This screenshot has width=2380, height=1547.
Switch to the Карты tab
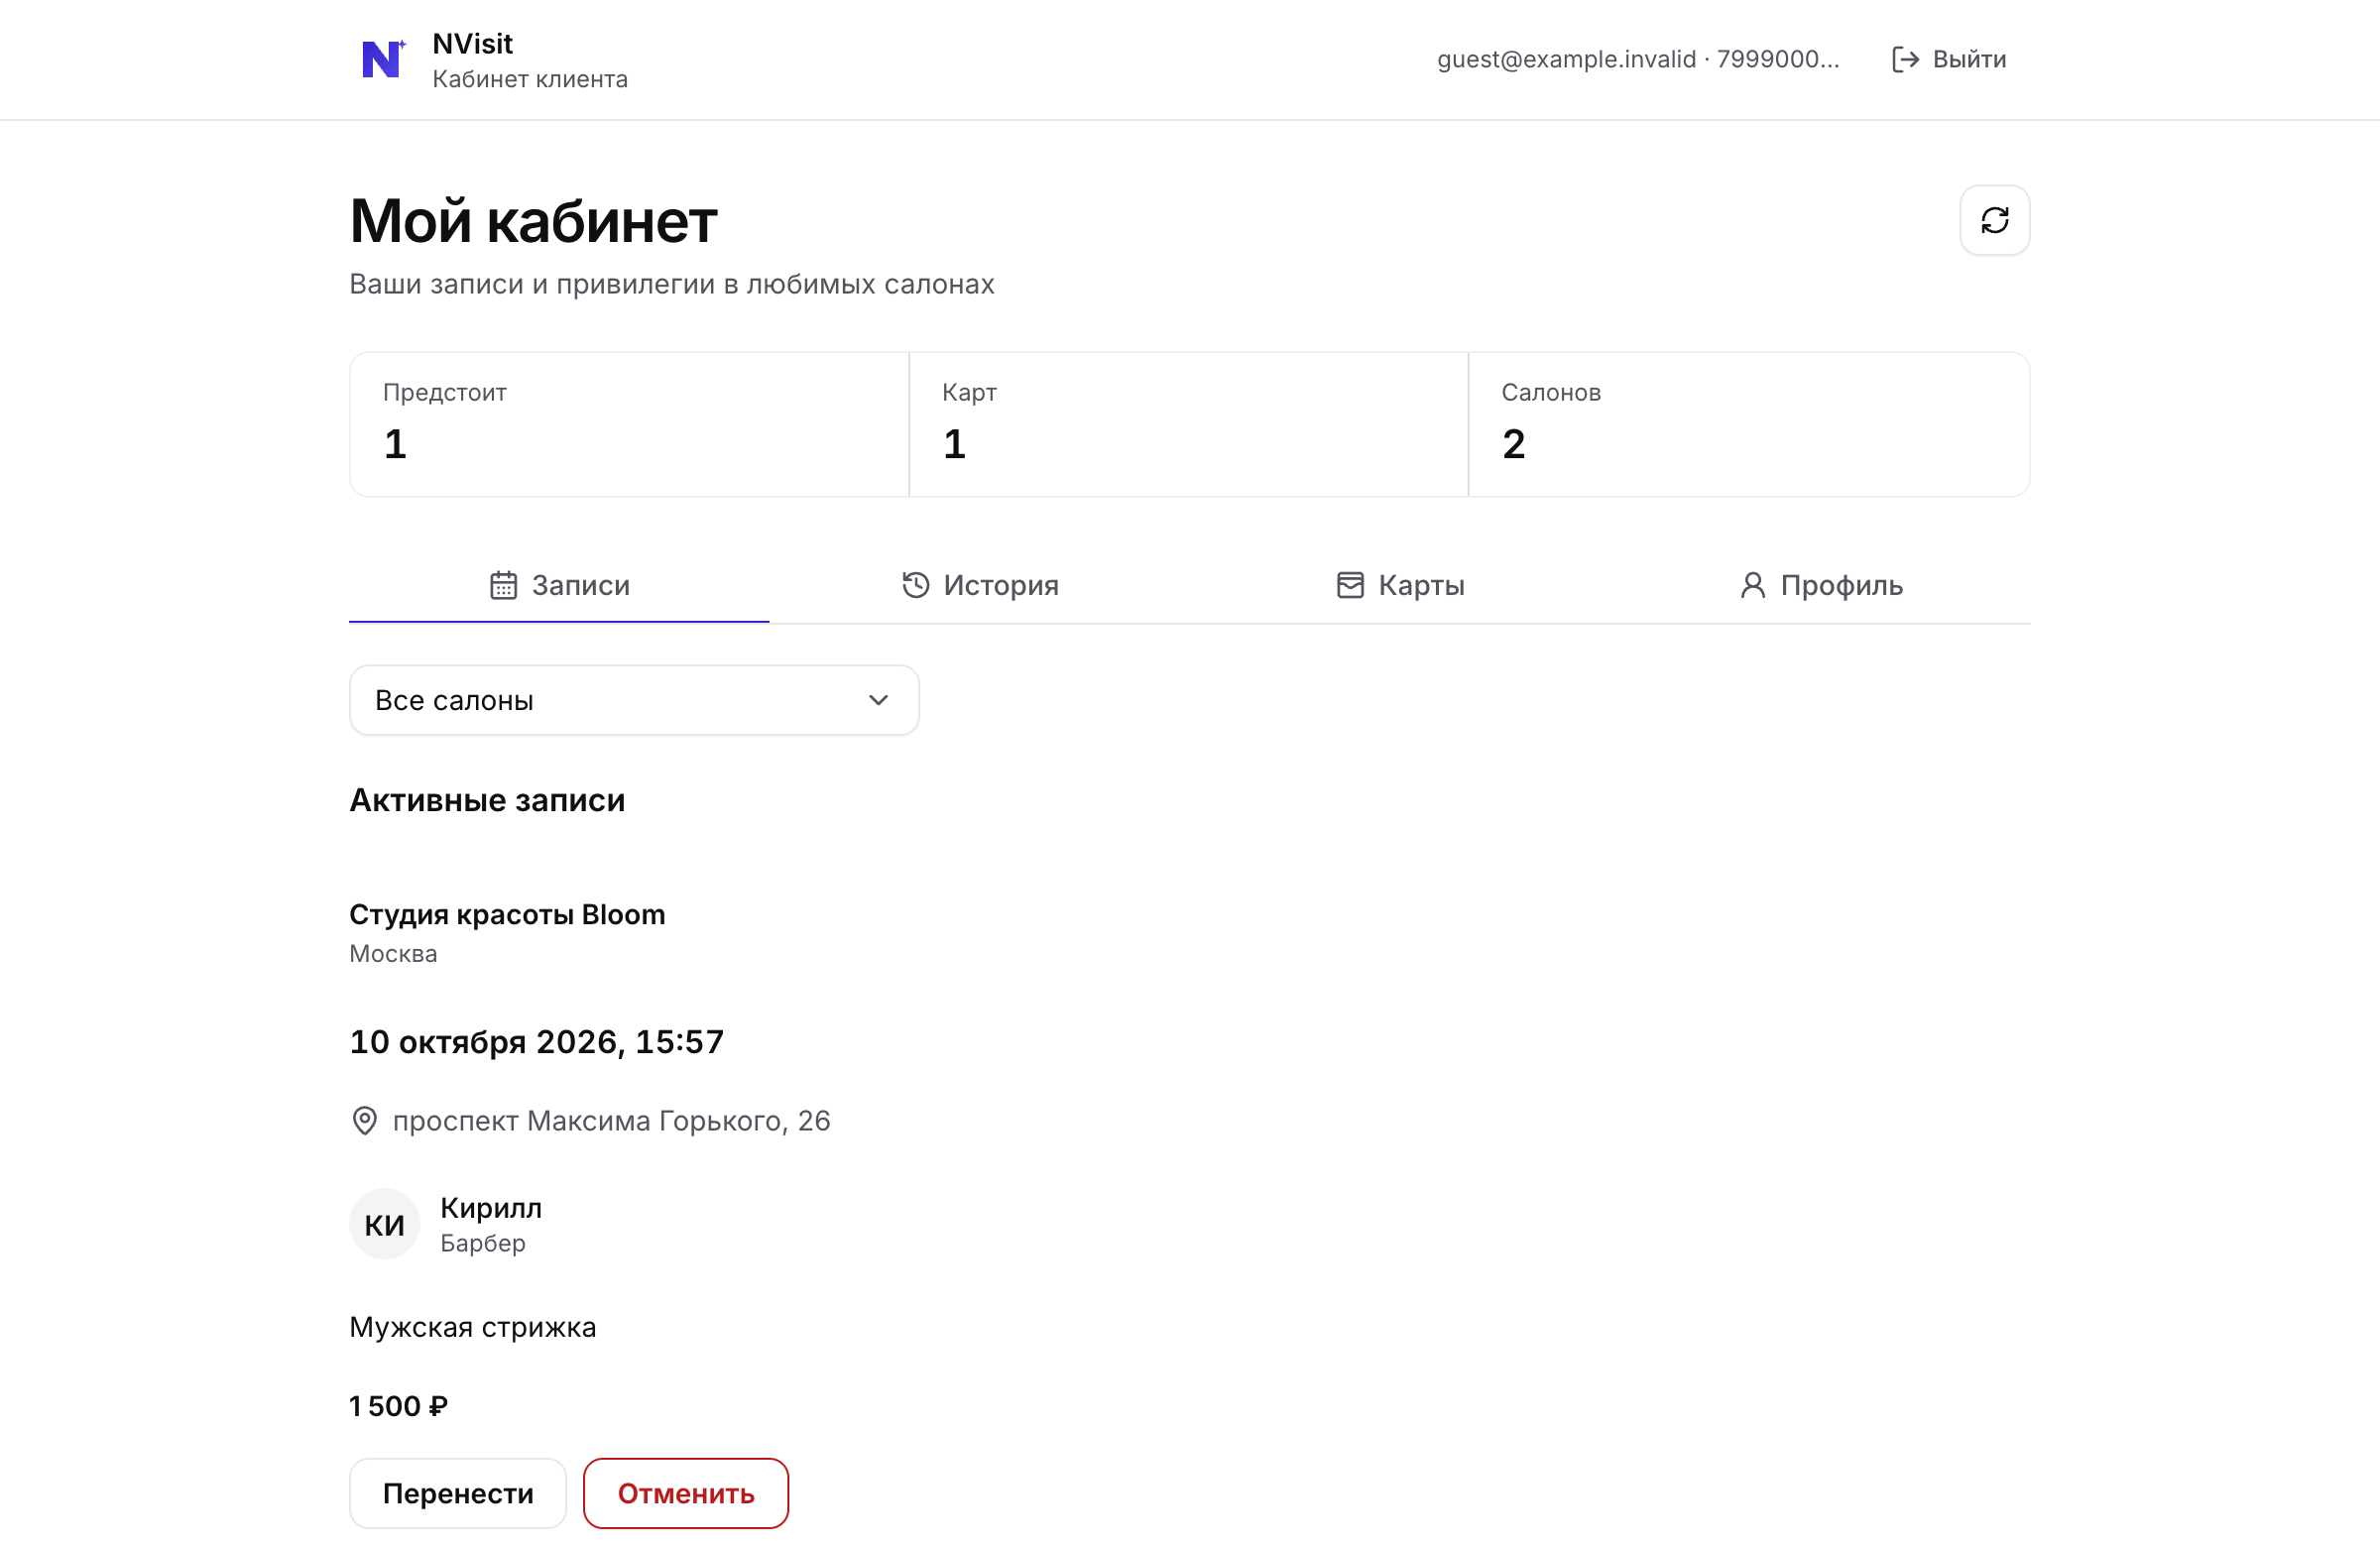click(x=1400, y=586)
